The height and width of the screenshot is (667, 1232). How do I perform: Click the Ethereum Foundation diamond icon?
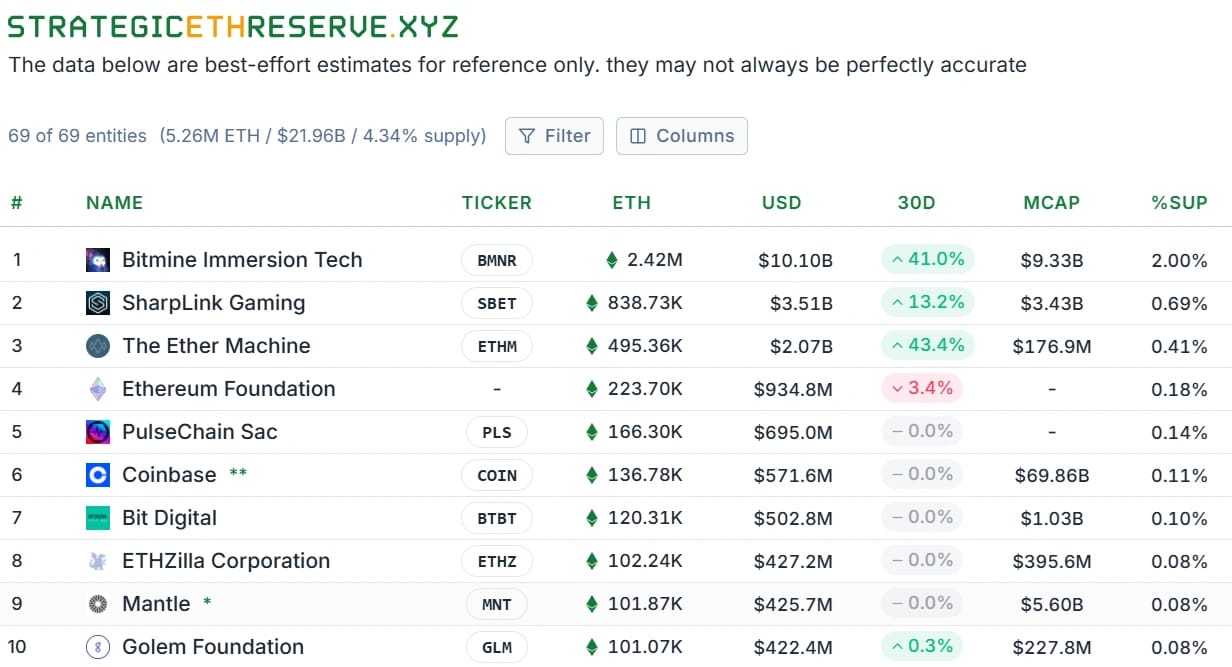[x=97, y=389]
